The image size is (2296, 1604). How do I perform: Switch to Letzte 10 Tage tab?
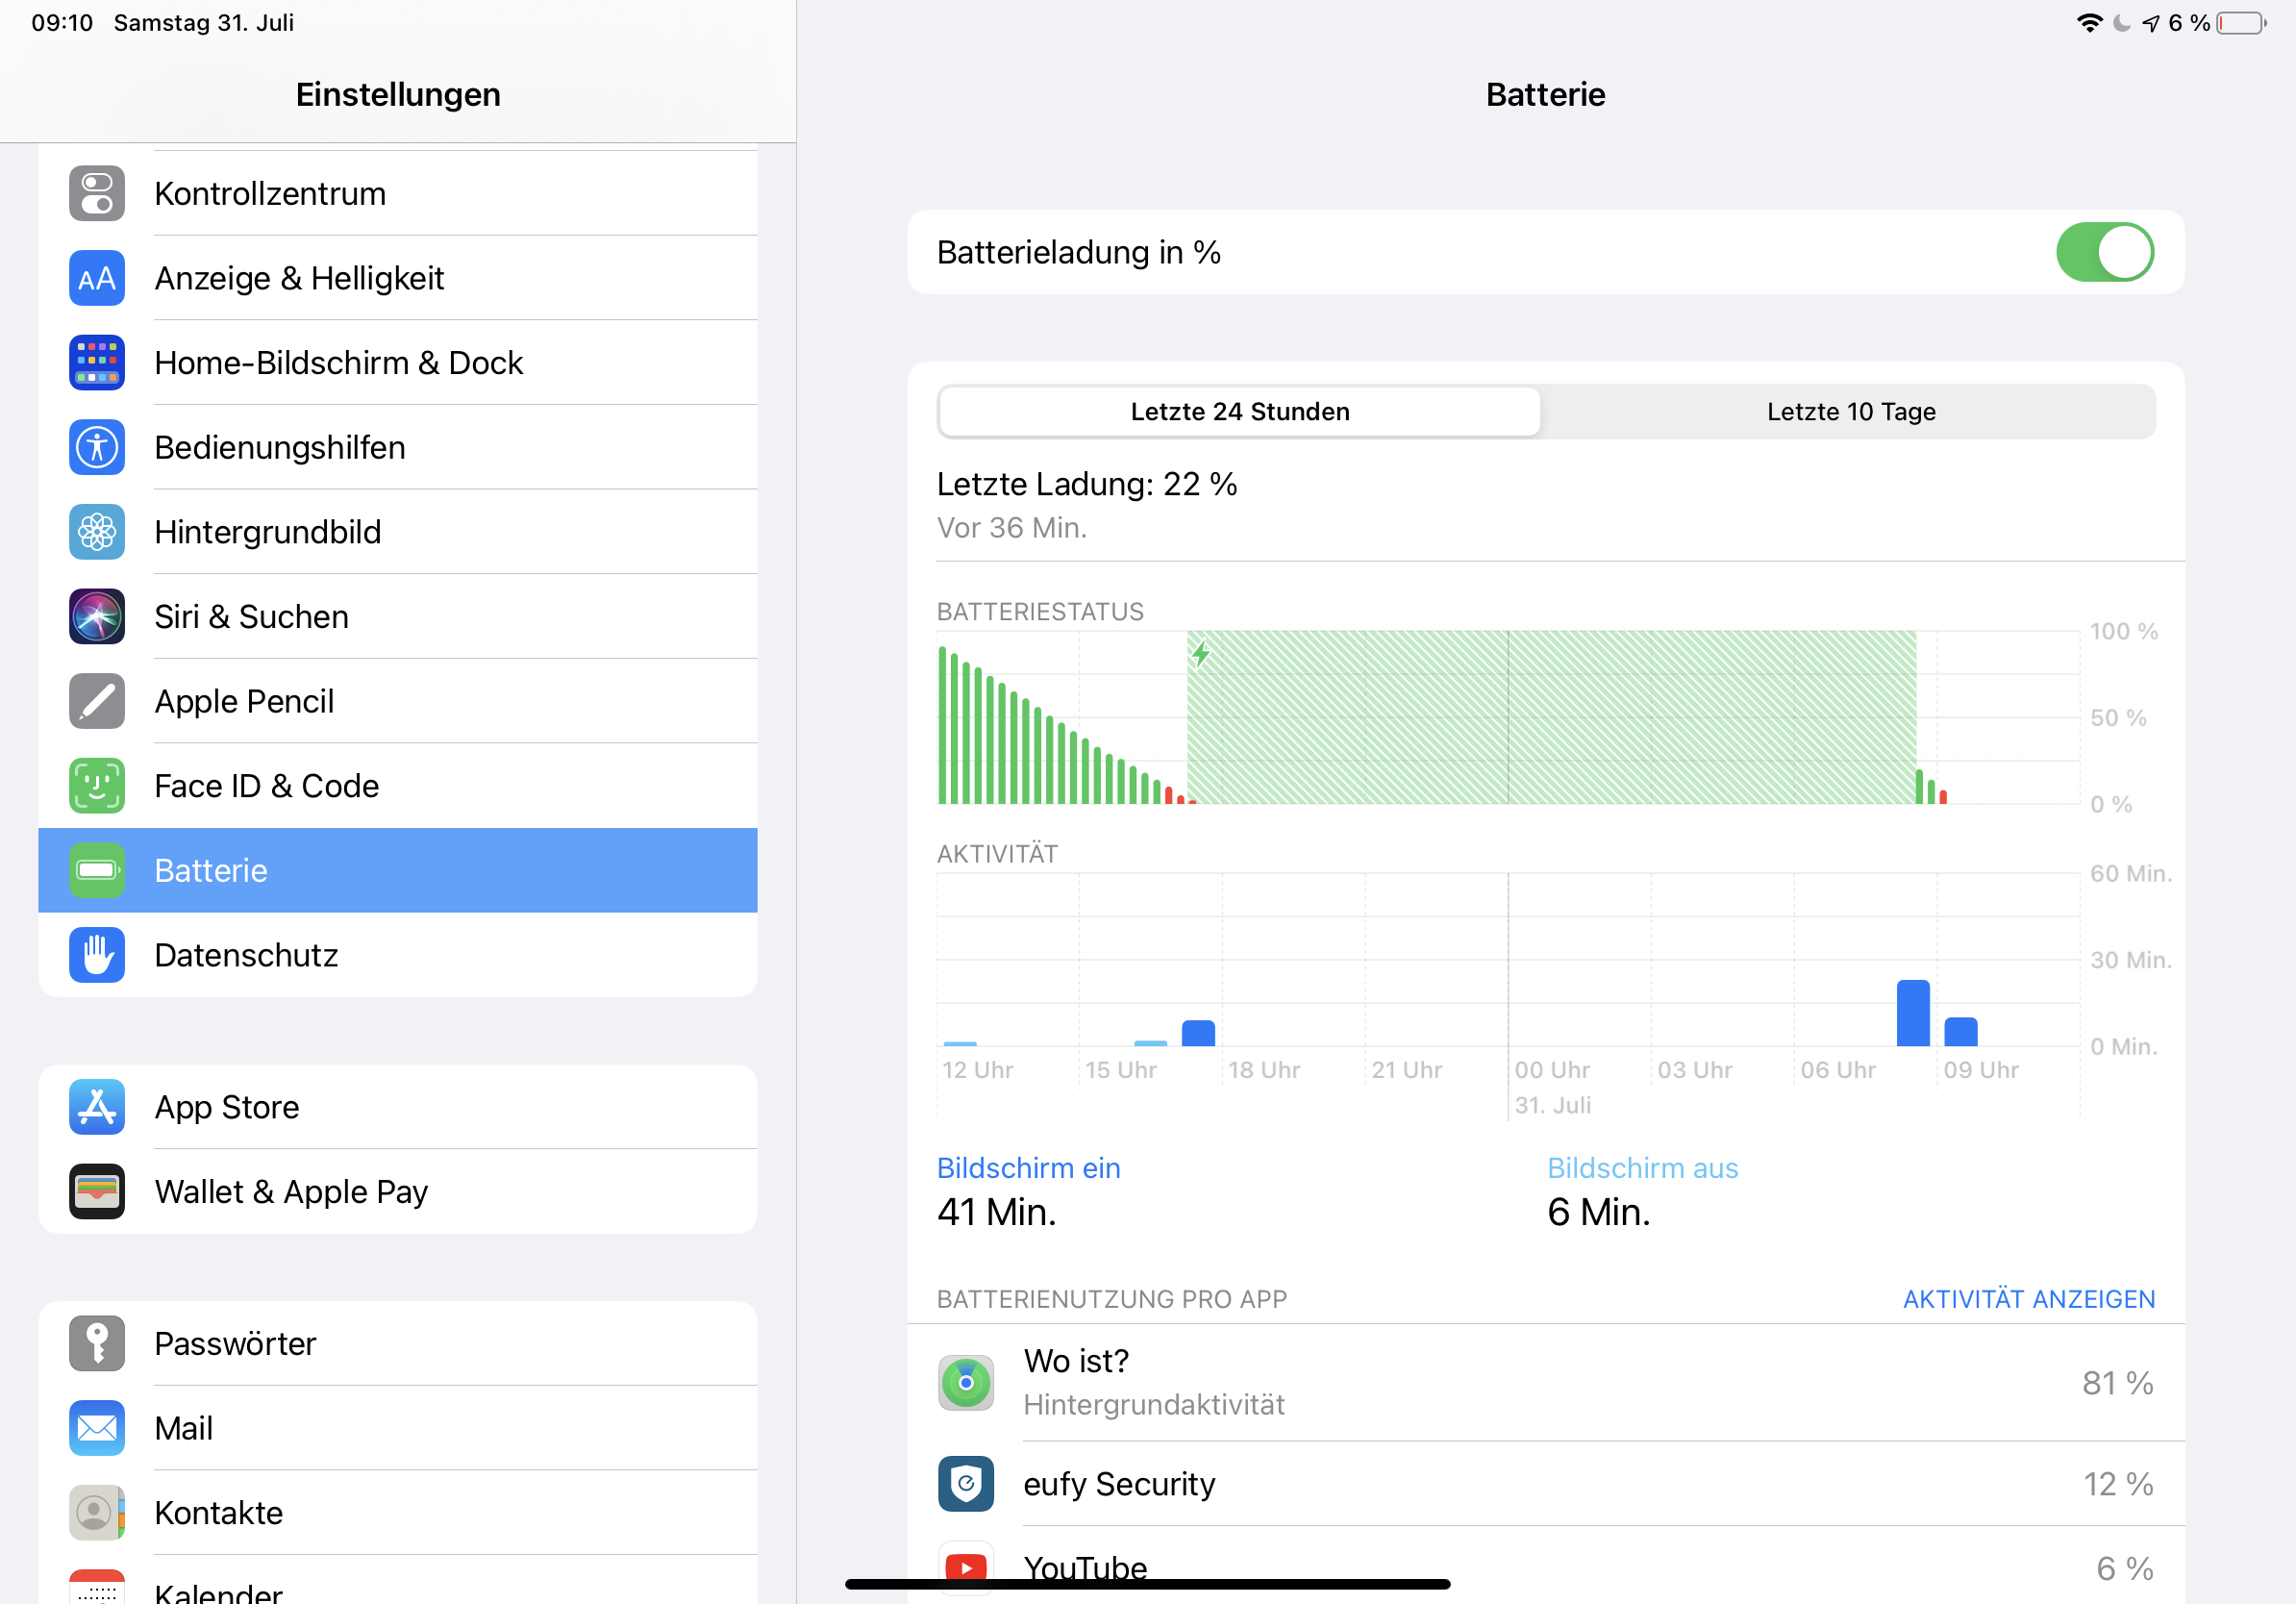click(1850, 412)
